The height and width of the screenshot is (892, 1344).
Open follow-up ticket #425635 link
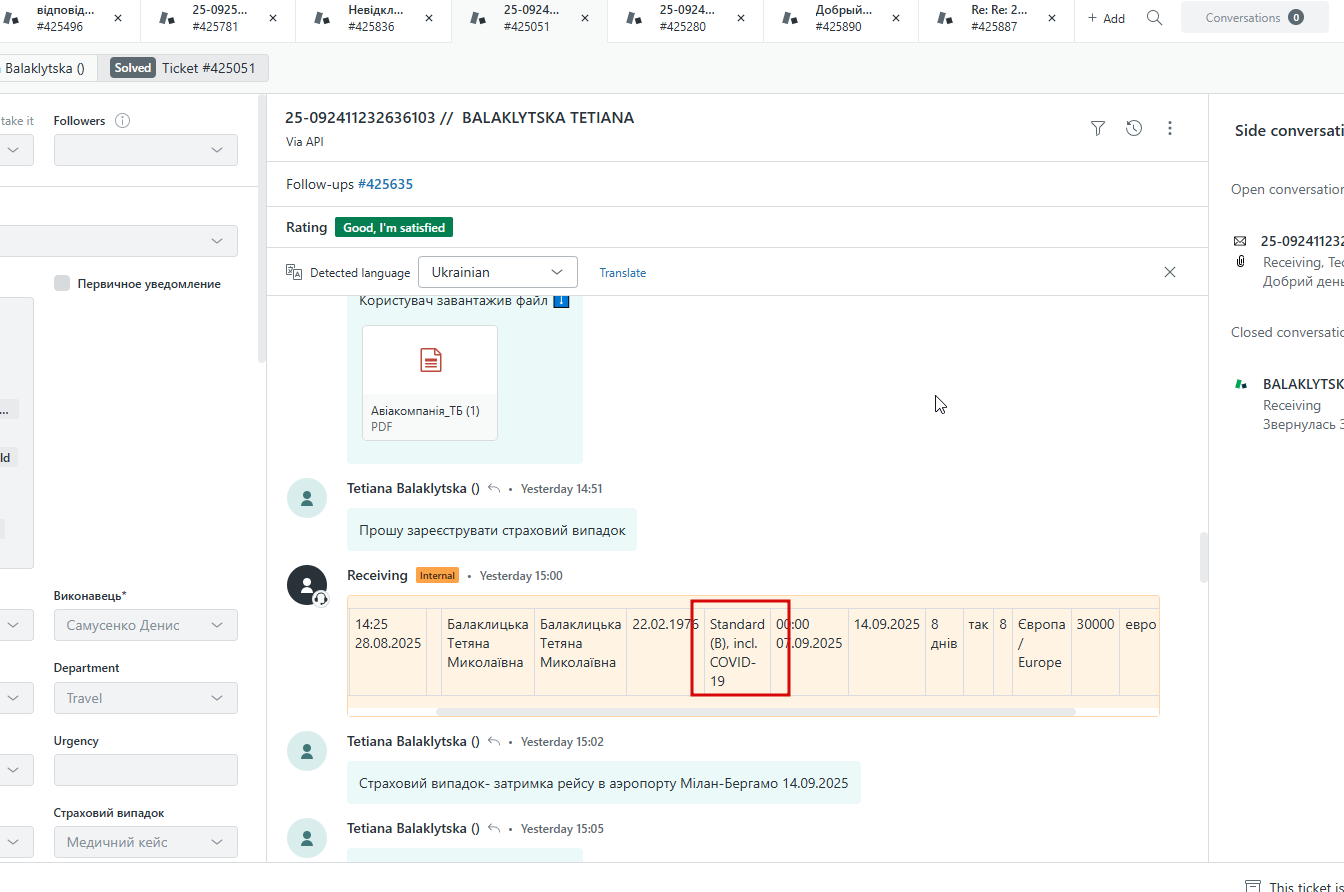click(x=385, y=184)
